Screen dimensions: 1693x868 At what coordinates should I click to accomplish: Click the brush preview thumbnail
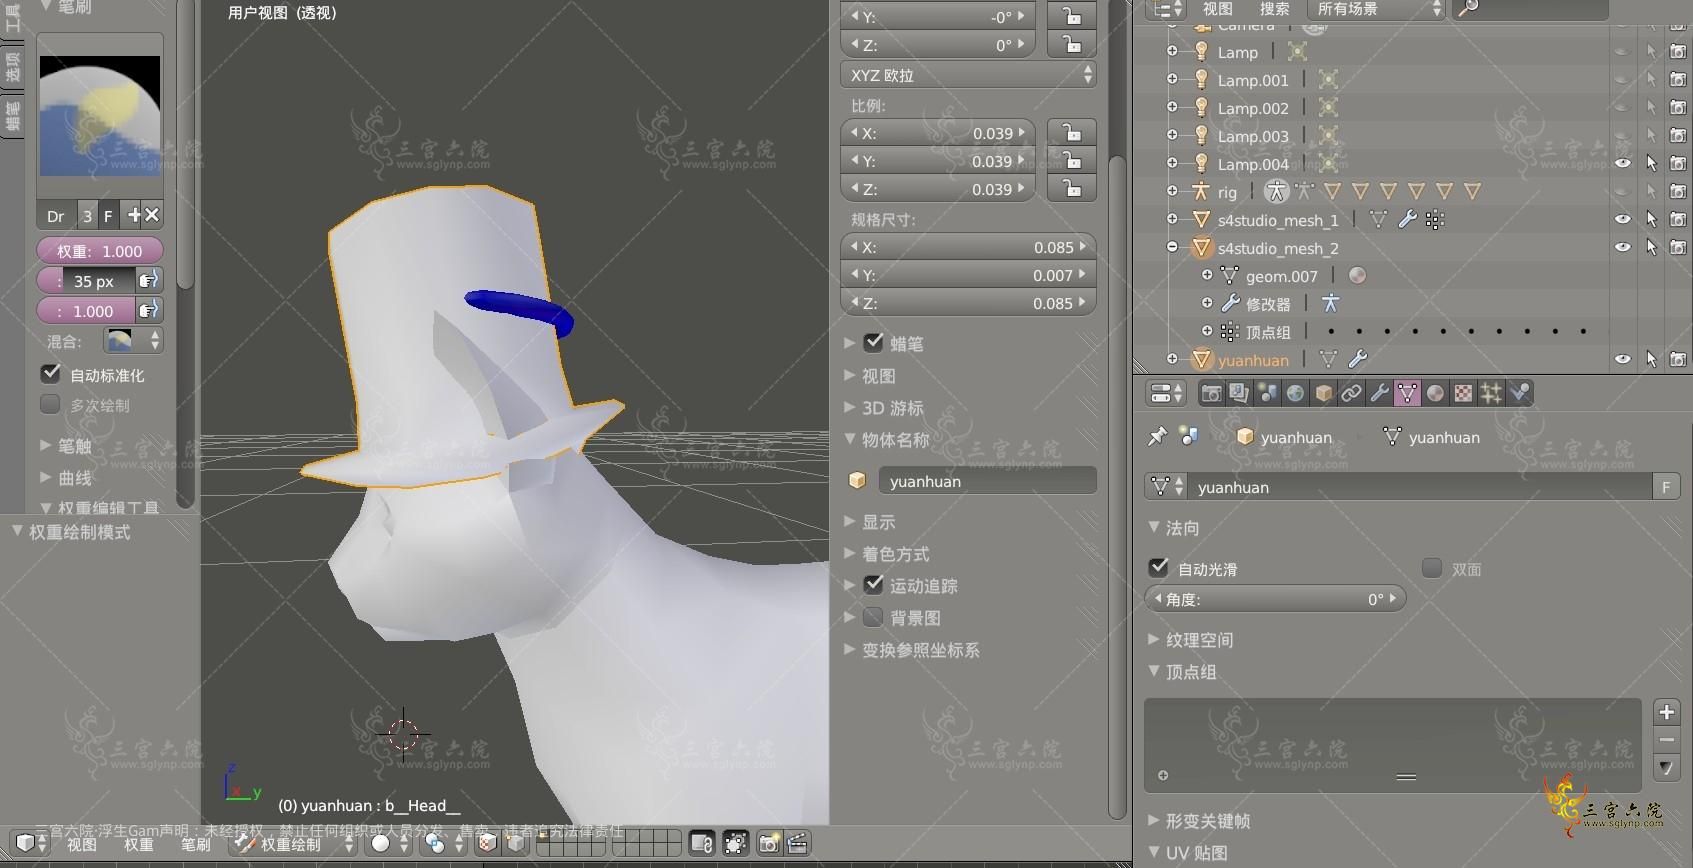click(x=100, y=116)
